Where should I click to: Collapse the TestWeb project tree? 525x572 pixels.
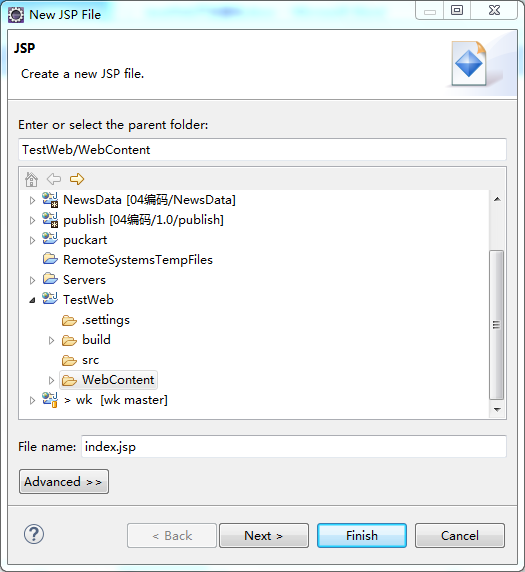32,300
